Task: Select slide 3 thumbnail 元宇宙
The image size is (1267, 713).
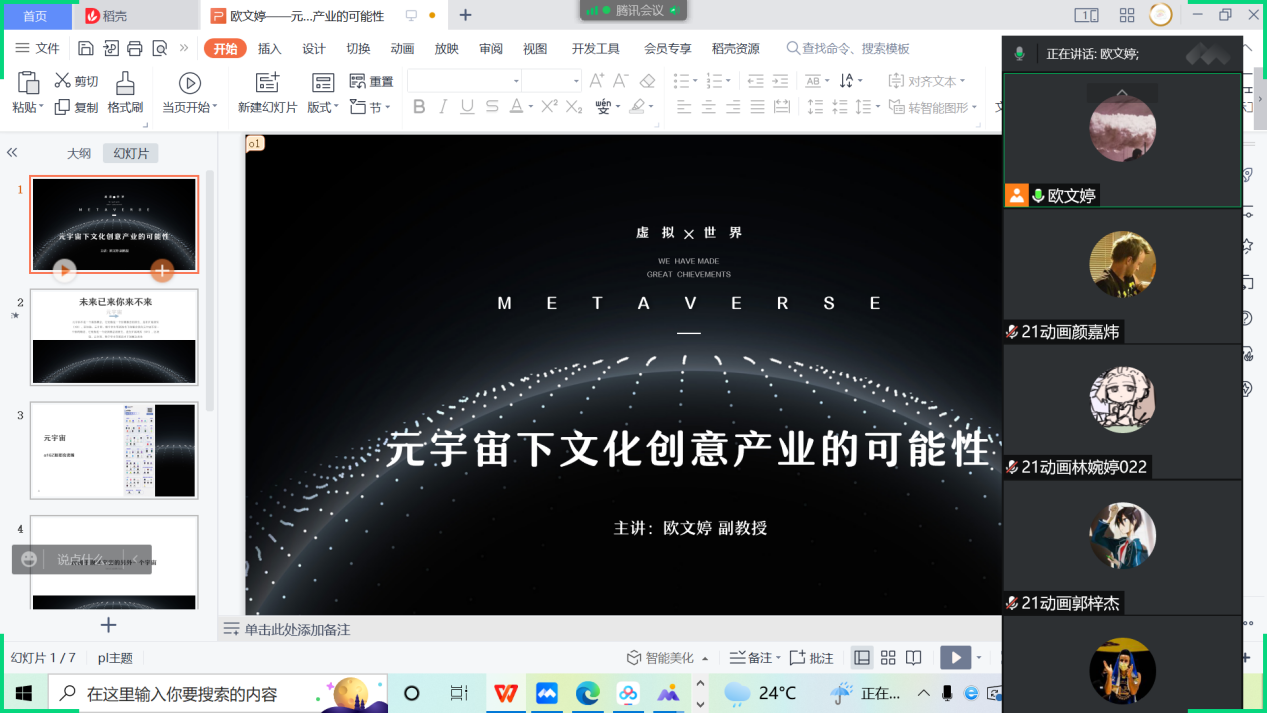Action: [114, 450]
